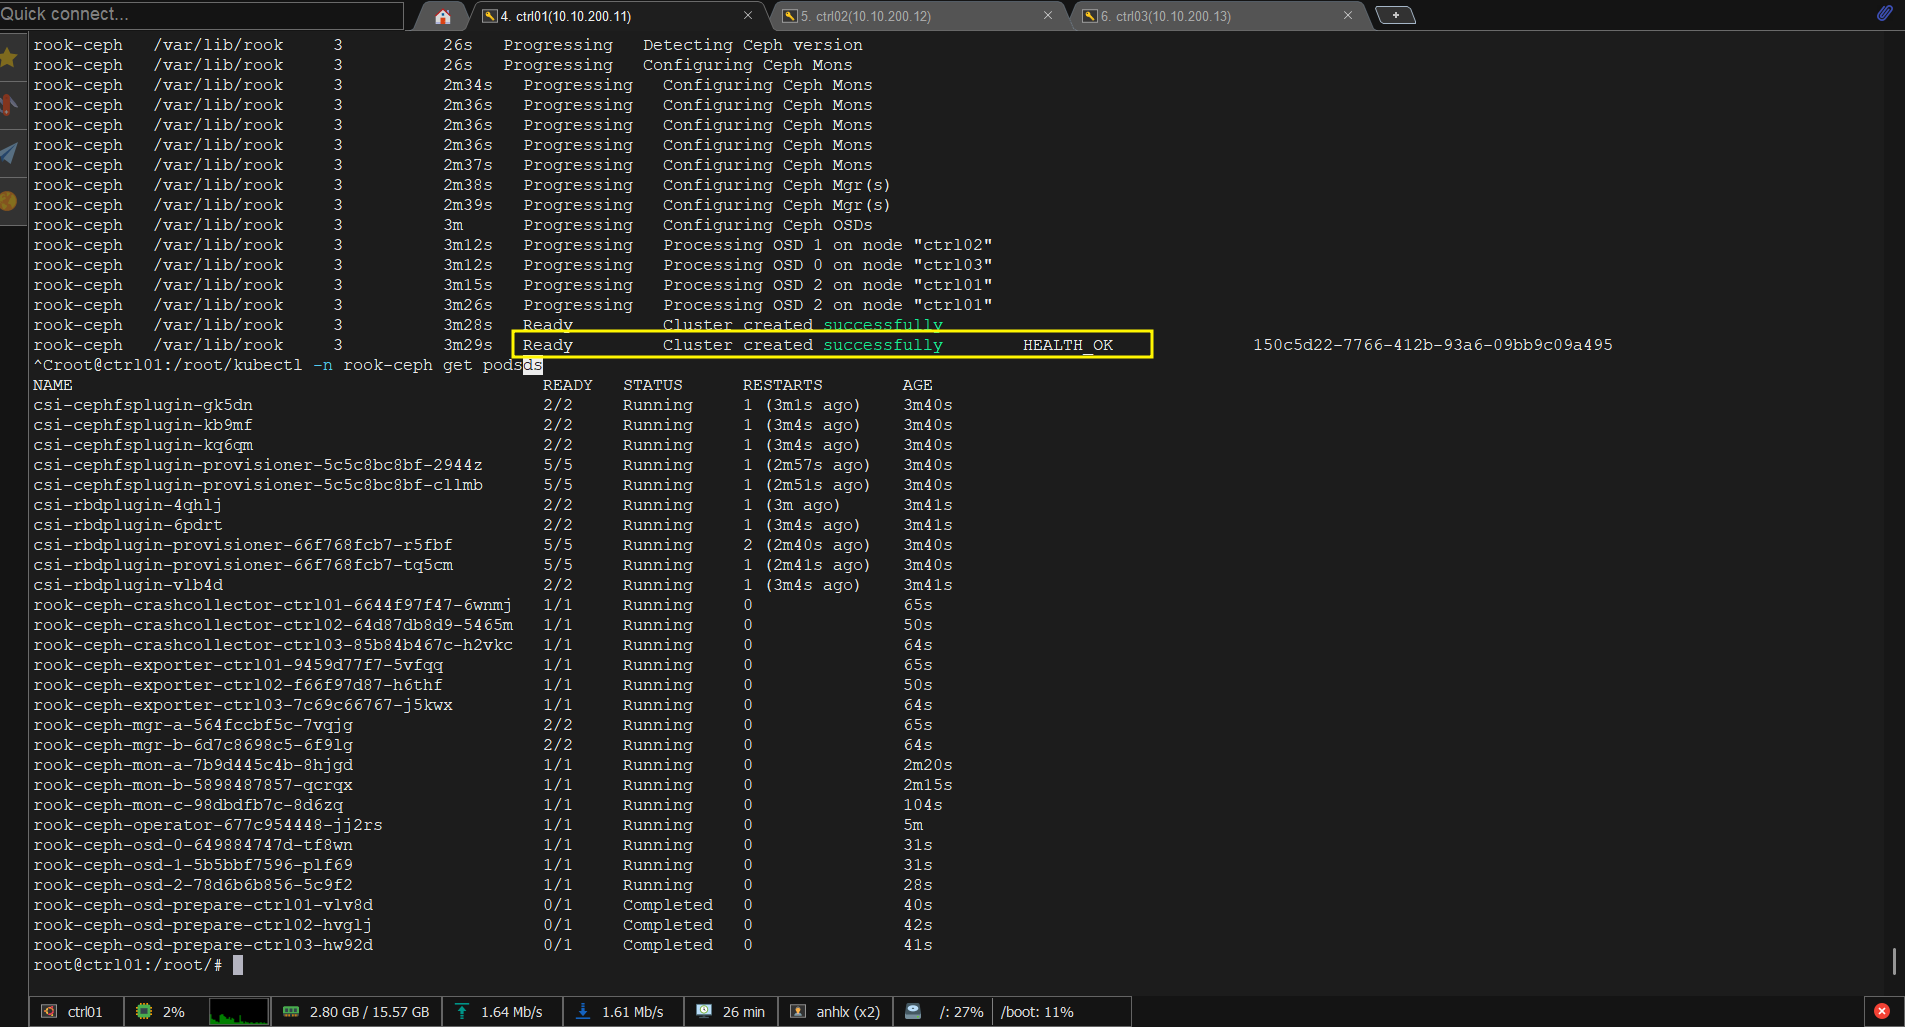Click the 'anhlx (x2)' user label
This screenshot has width=1905, height=1027.
click(x=848, y=1012)
